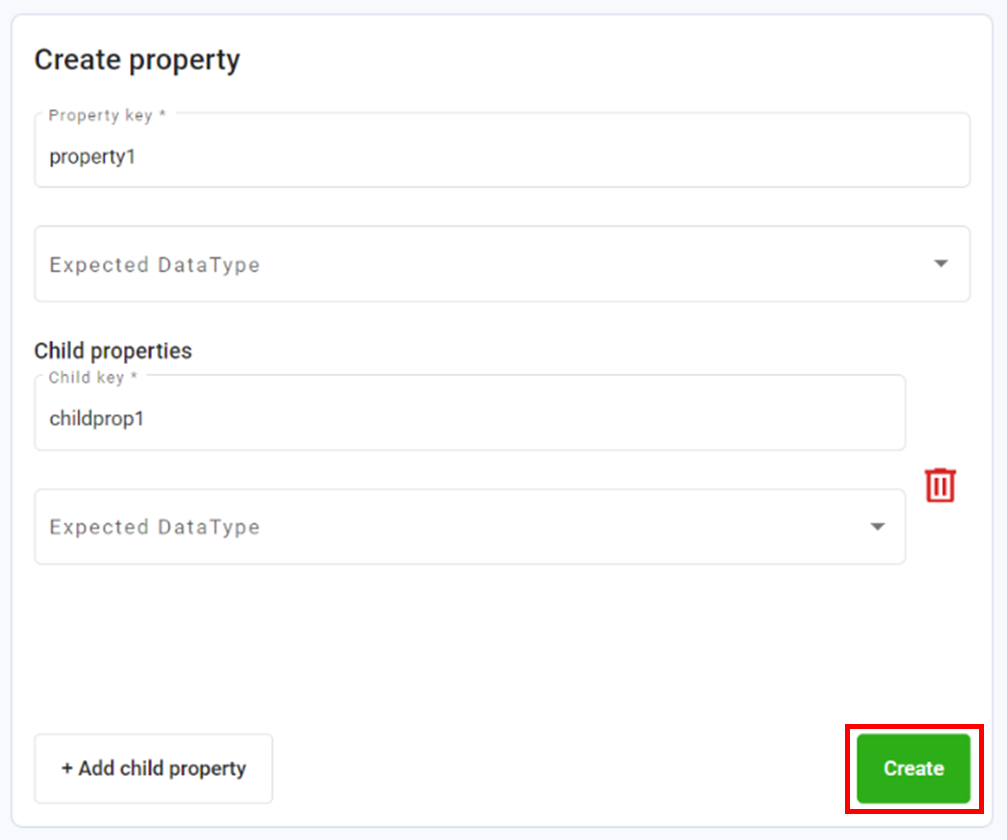Expand the child property's DataType selector arrow
This screenshot has width=1007, height=840.
pos(877,527)
